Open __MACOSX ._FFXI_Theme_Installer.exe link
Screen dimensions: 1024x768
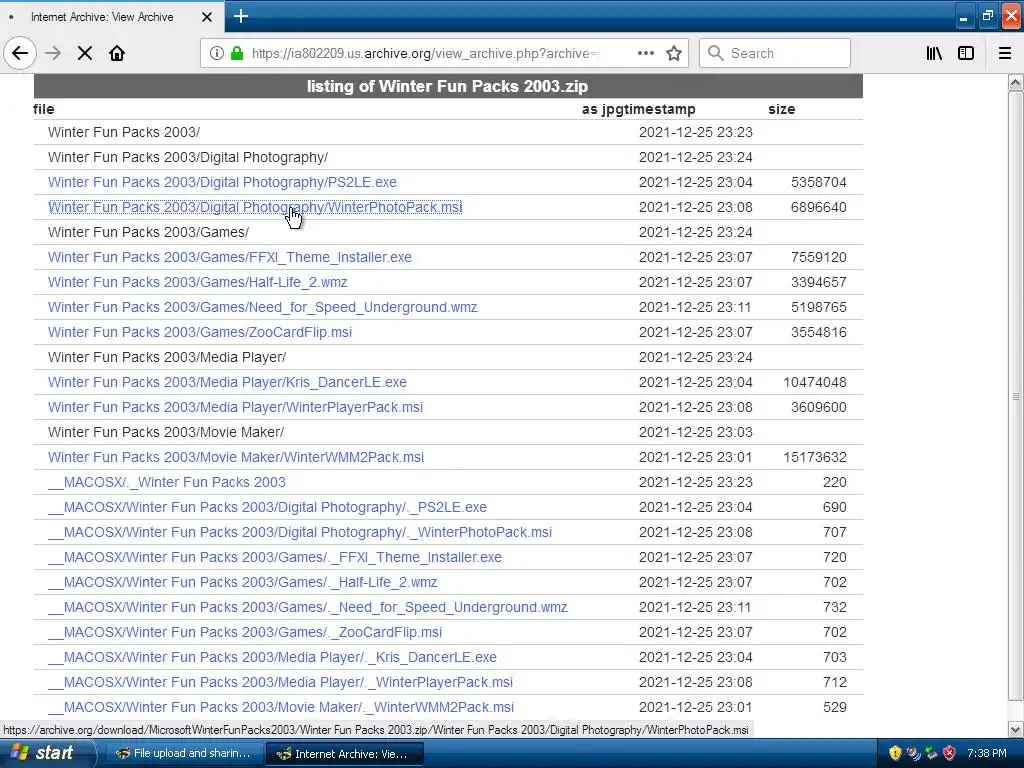(x=275, y=557)
